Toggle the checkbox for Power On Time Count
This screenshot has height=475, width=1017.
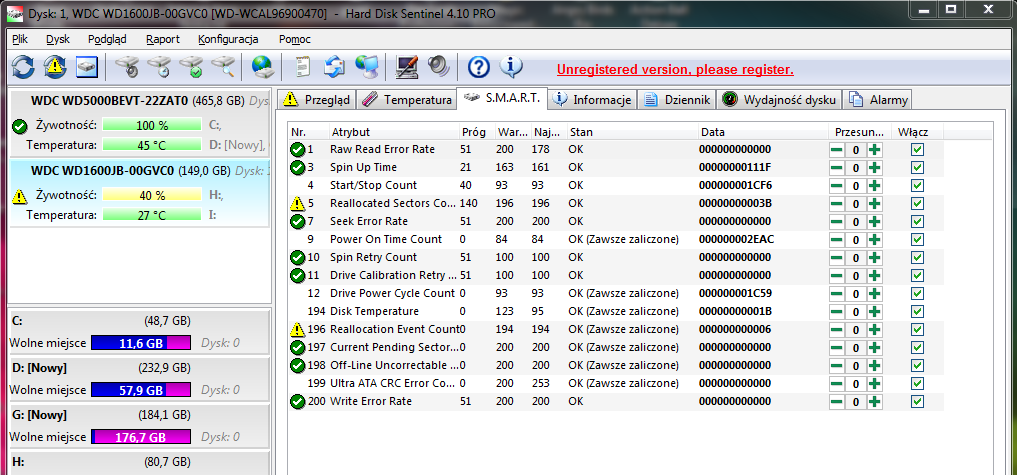pyautogui.click(x=917, y=239)
